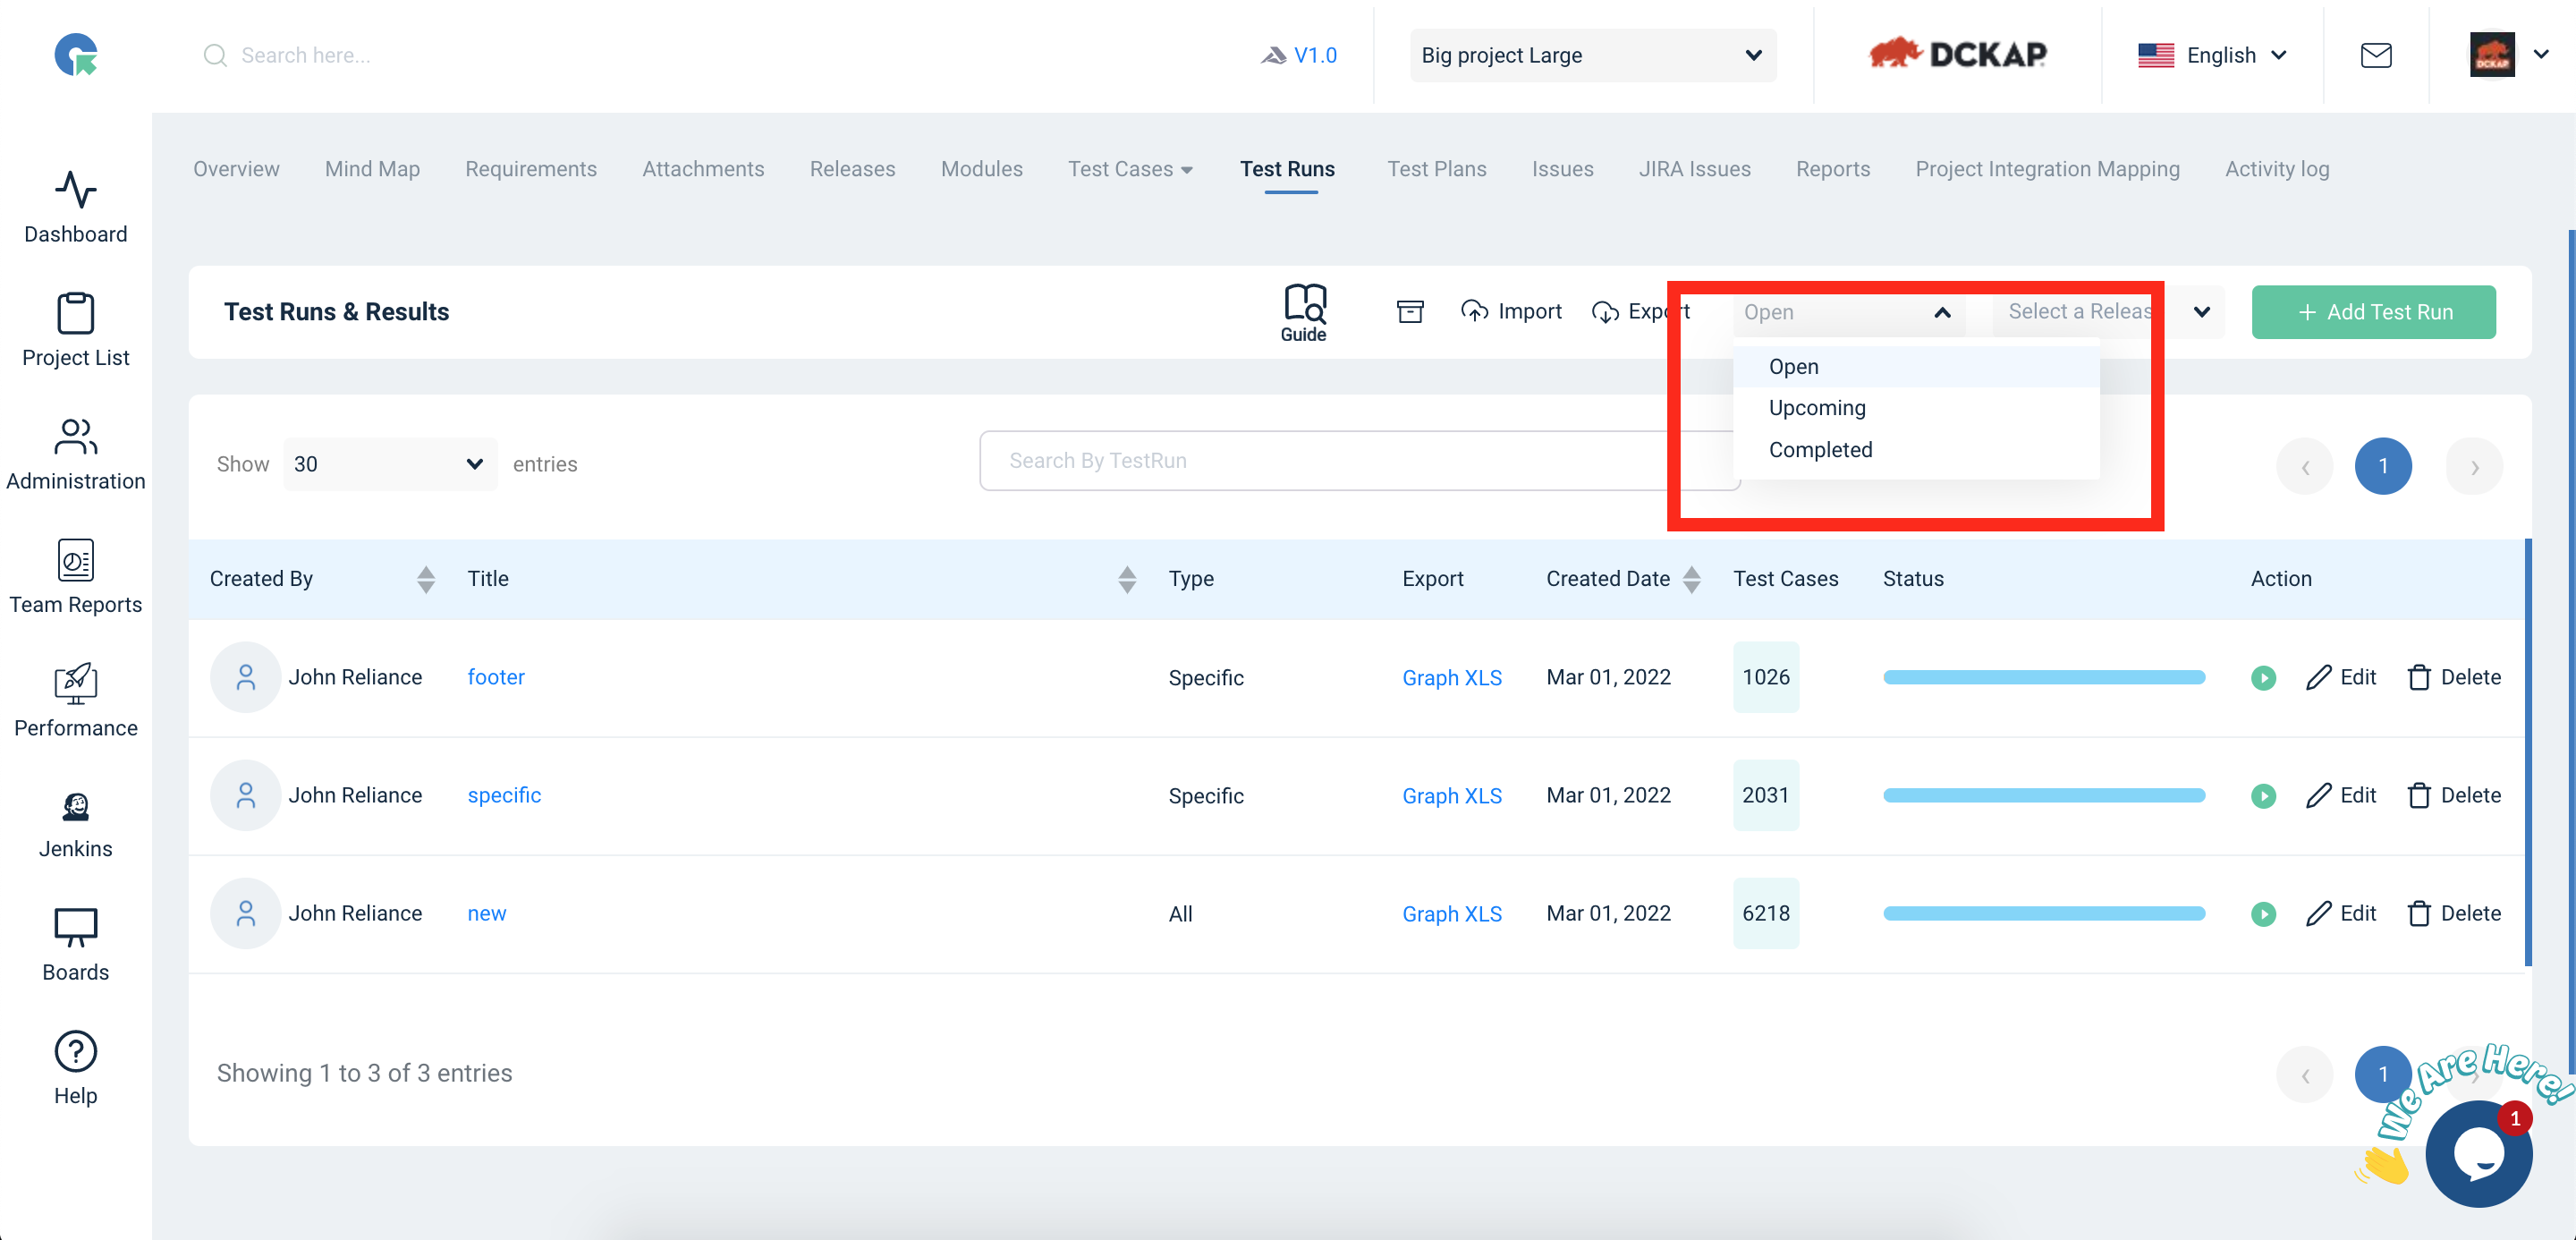The image size is (2576, 1240).
Task: Click progress bar of footer row
Action: (x=2043, y=677)
